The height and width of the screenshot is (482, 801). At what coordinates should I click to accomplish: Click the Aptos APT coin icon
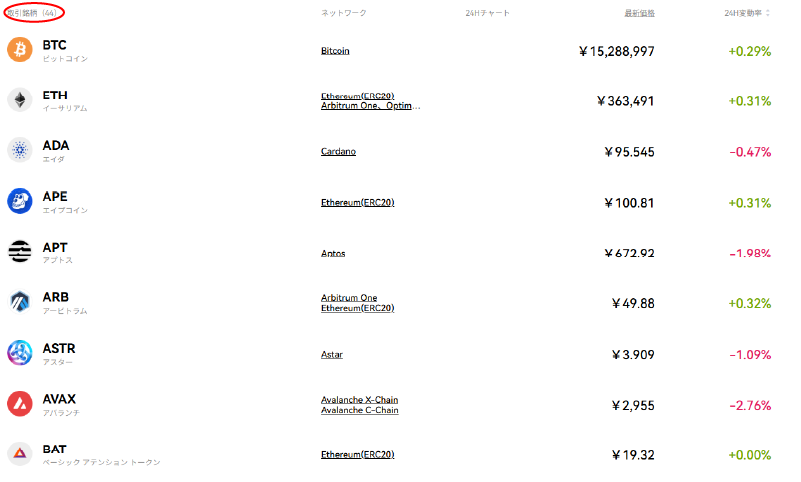[x=20, y=252]
